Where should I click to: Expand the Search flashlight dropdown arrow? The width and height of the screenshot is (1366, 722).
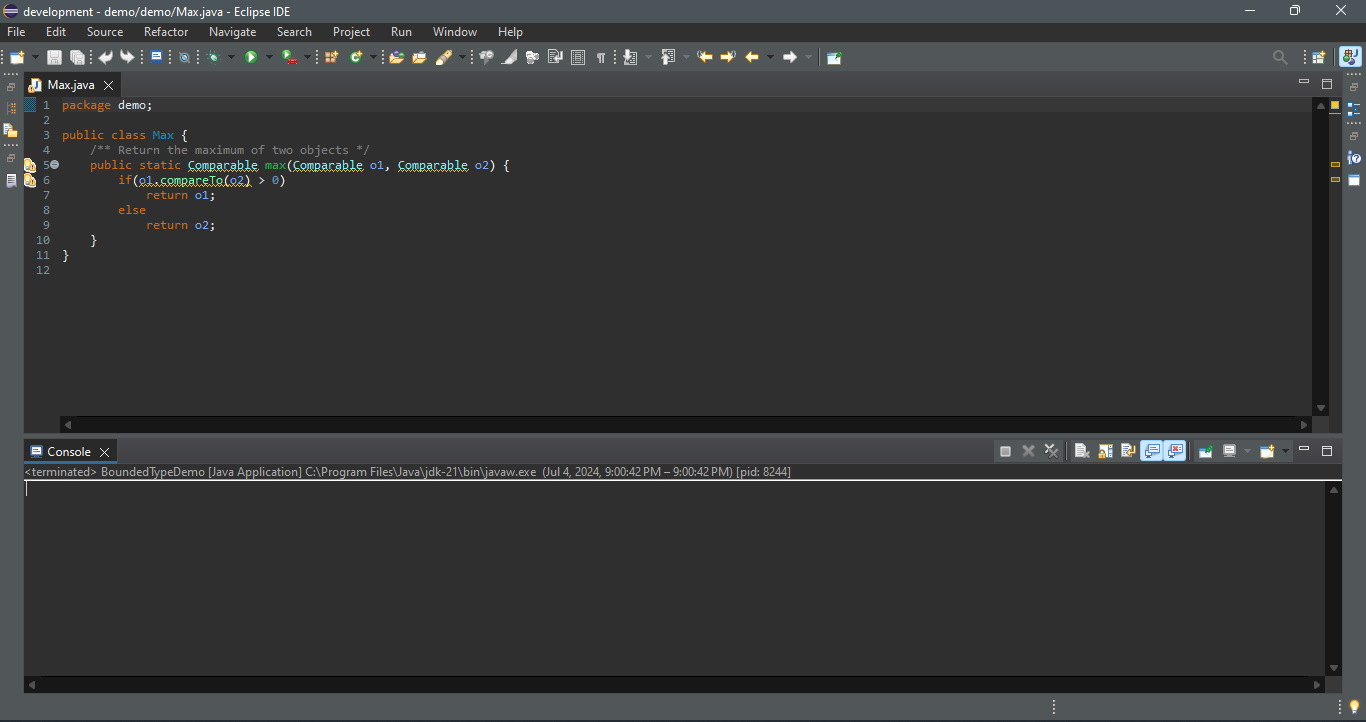point(461,57)
